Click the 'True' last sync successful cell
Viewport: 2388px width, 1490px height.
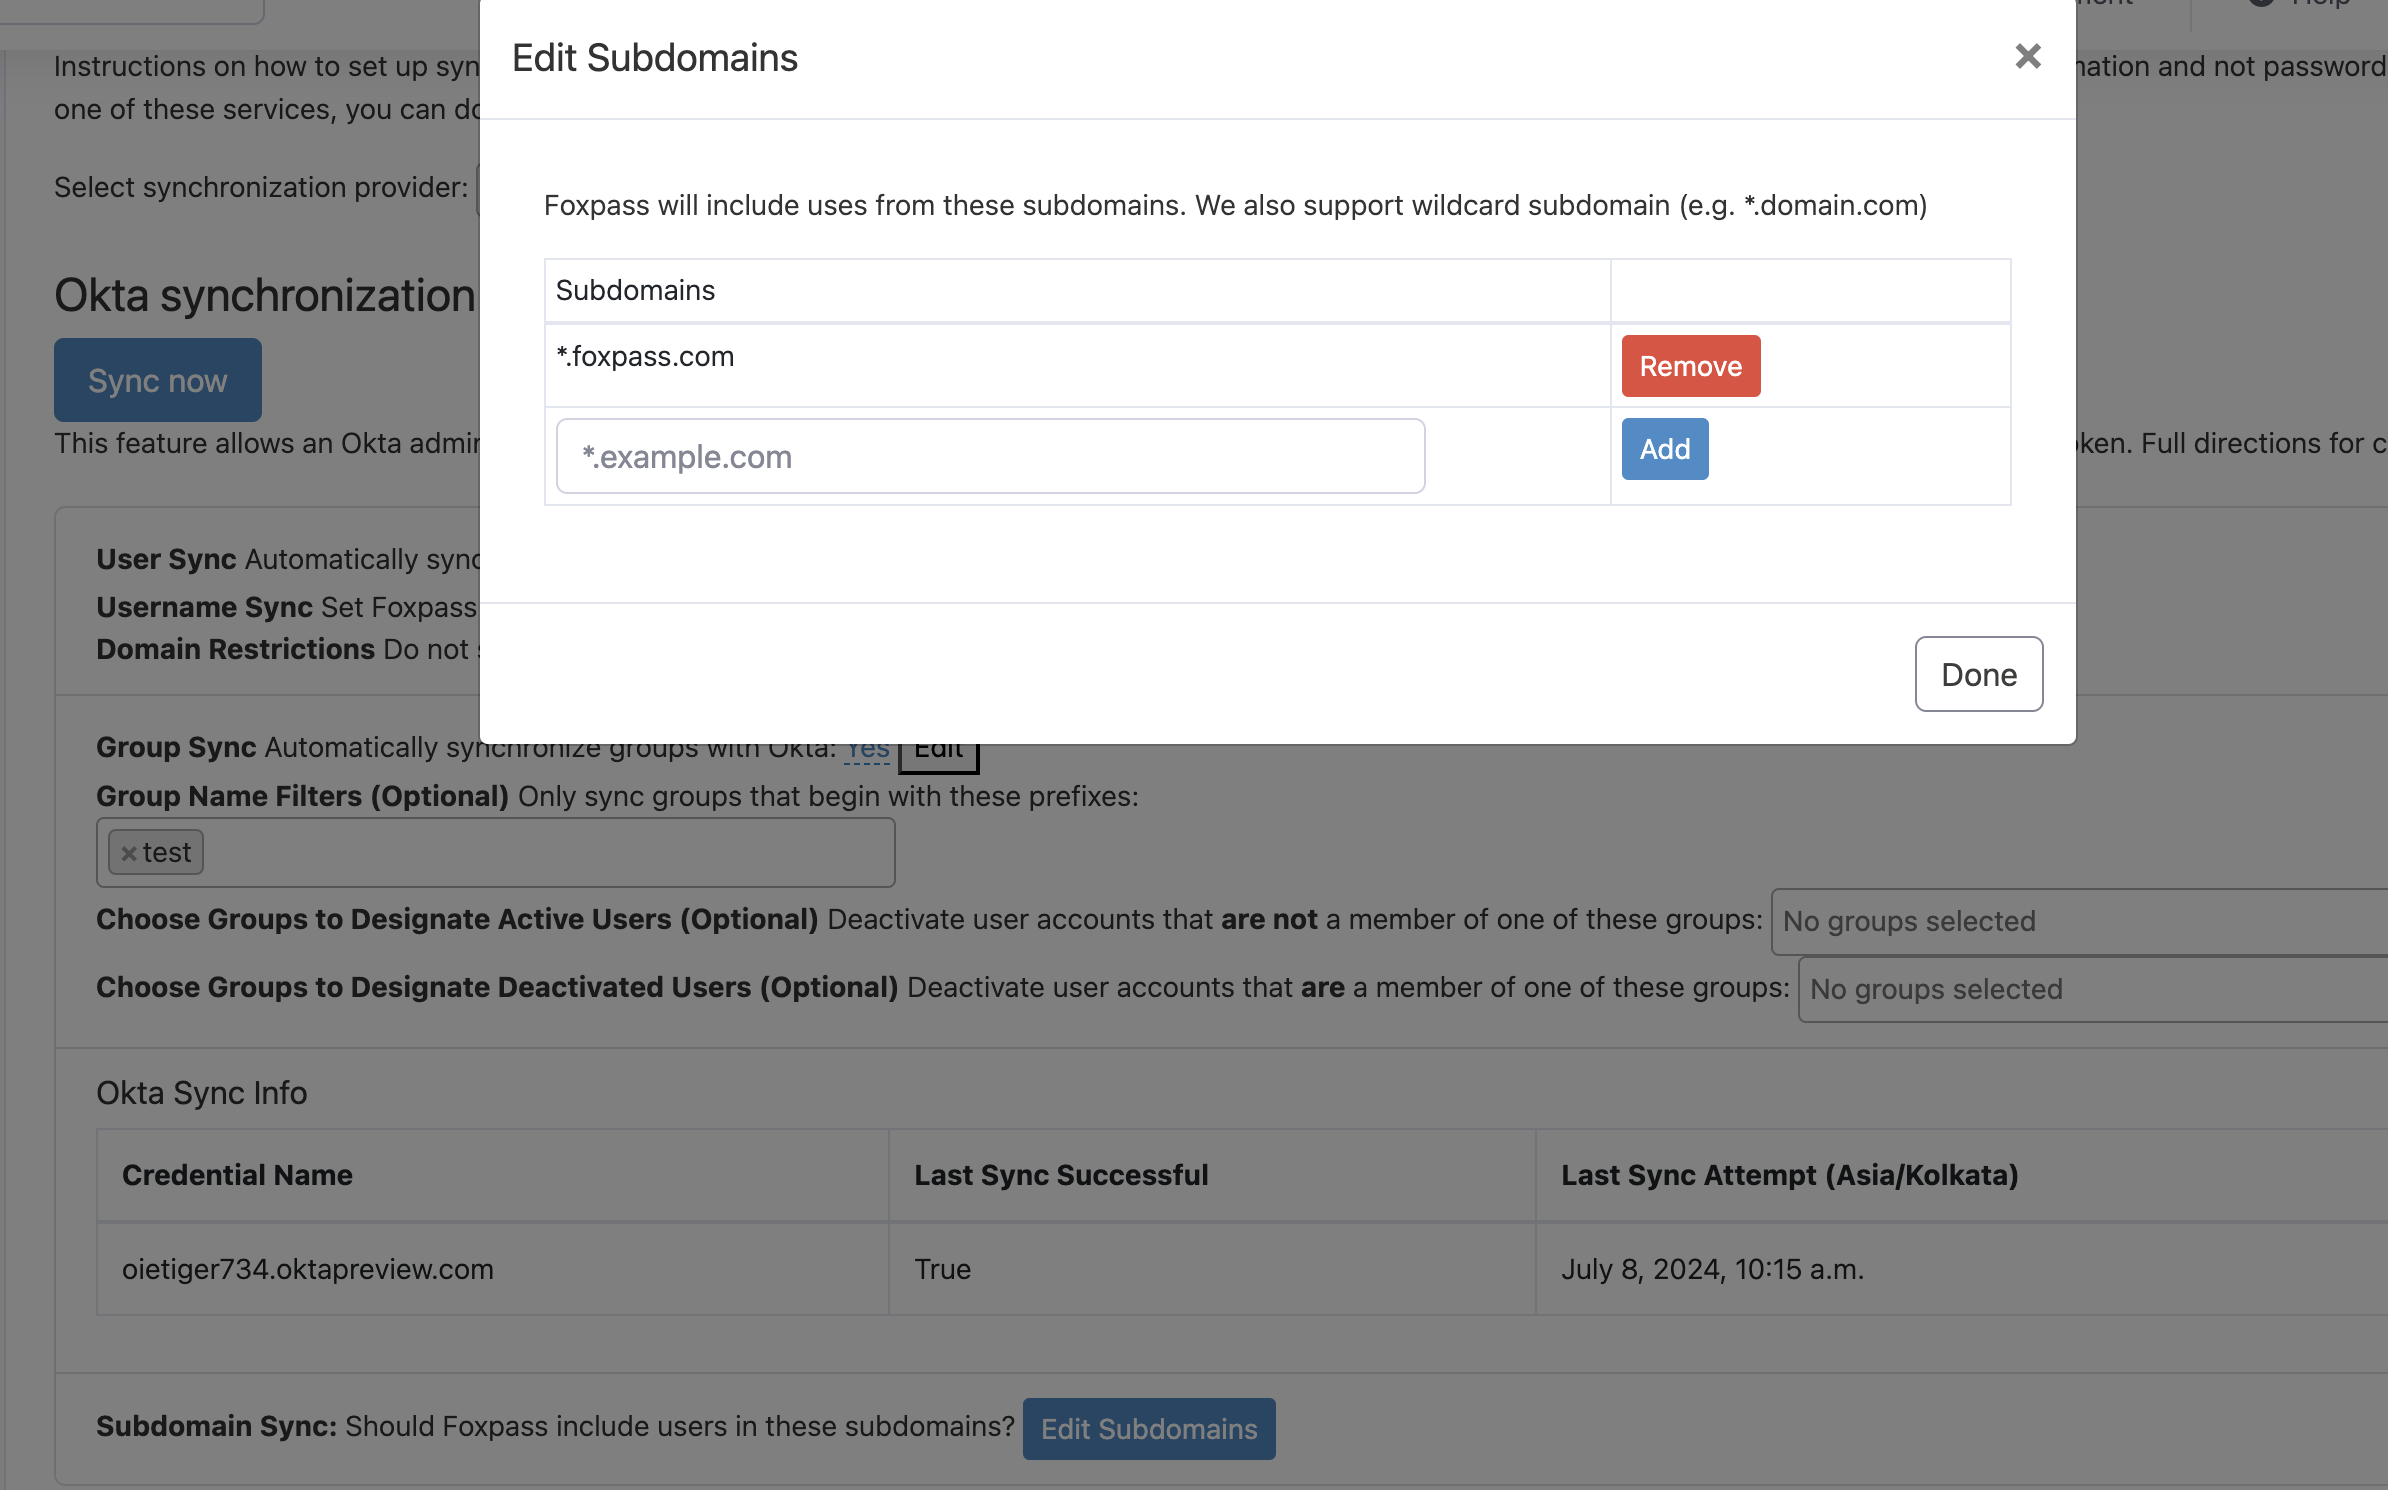click(x=1212, y=1268)
